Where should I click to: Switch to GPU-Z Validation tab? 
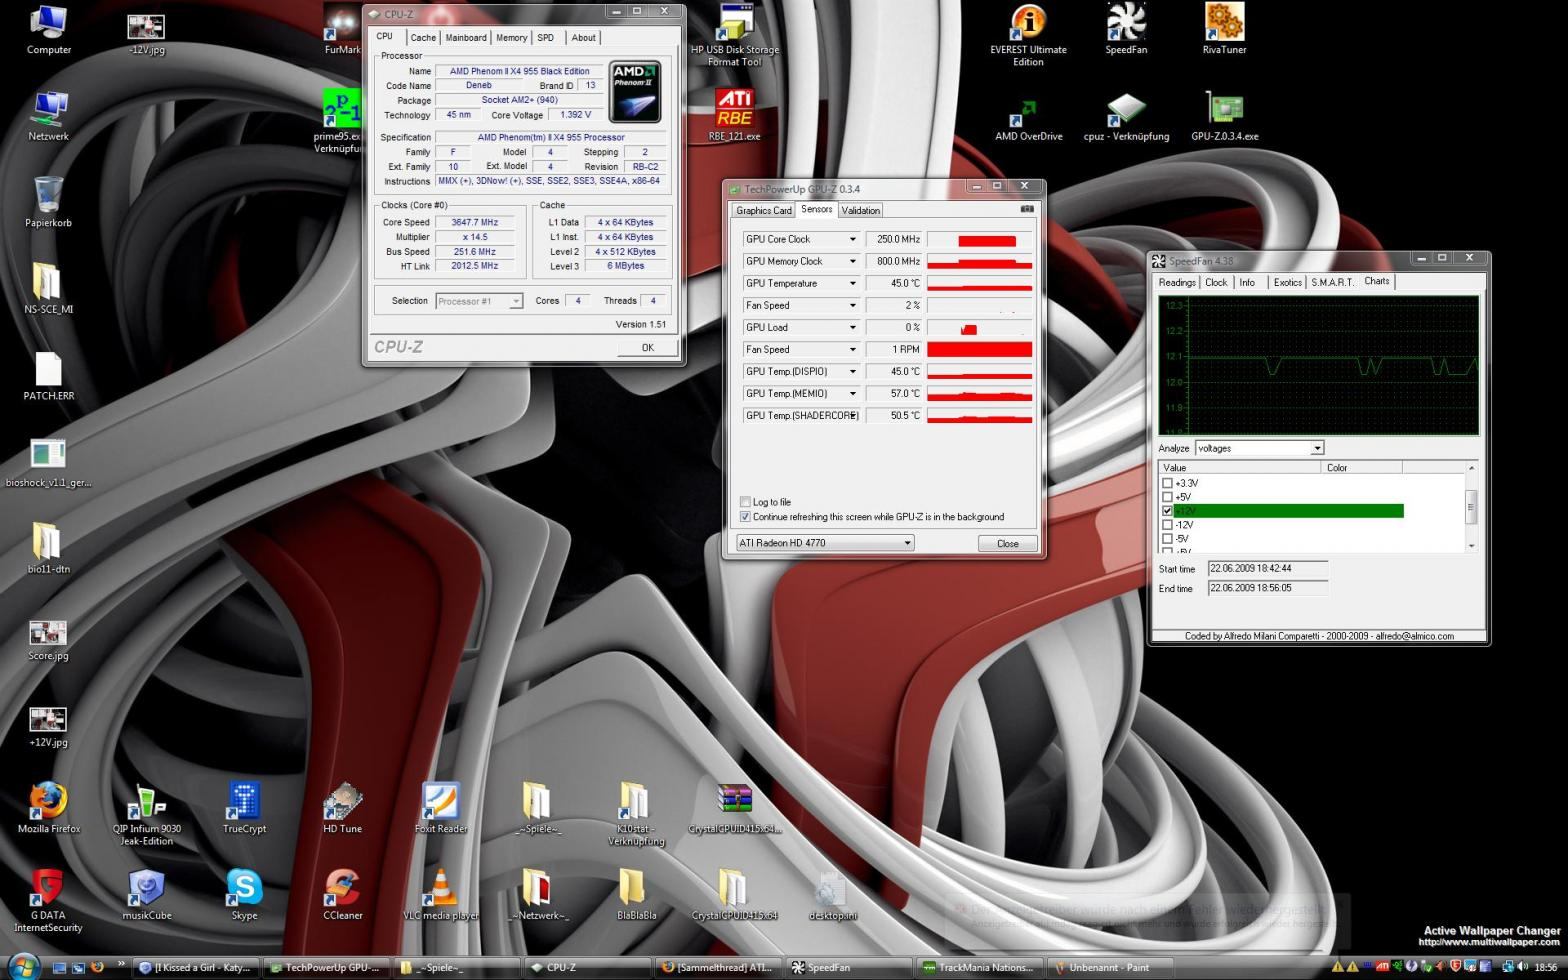tap(860, 210)
